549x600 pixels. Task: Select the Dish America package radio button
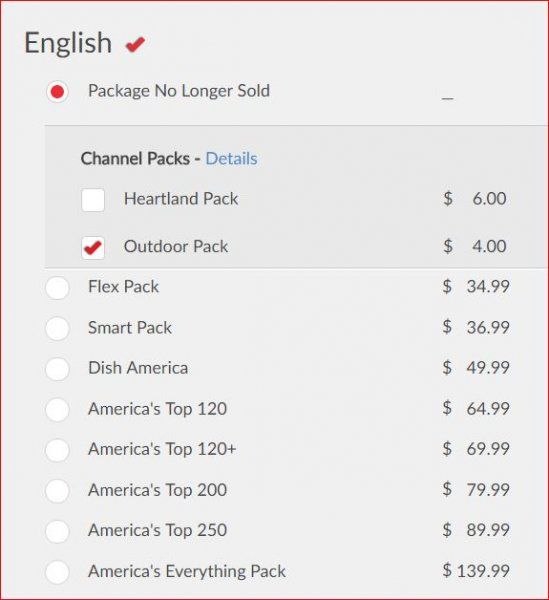coord(57,369)
